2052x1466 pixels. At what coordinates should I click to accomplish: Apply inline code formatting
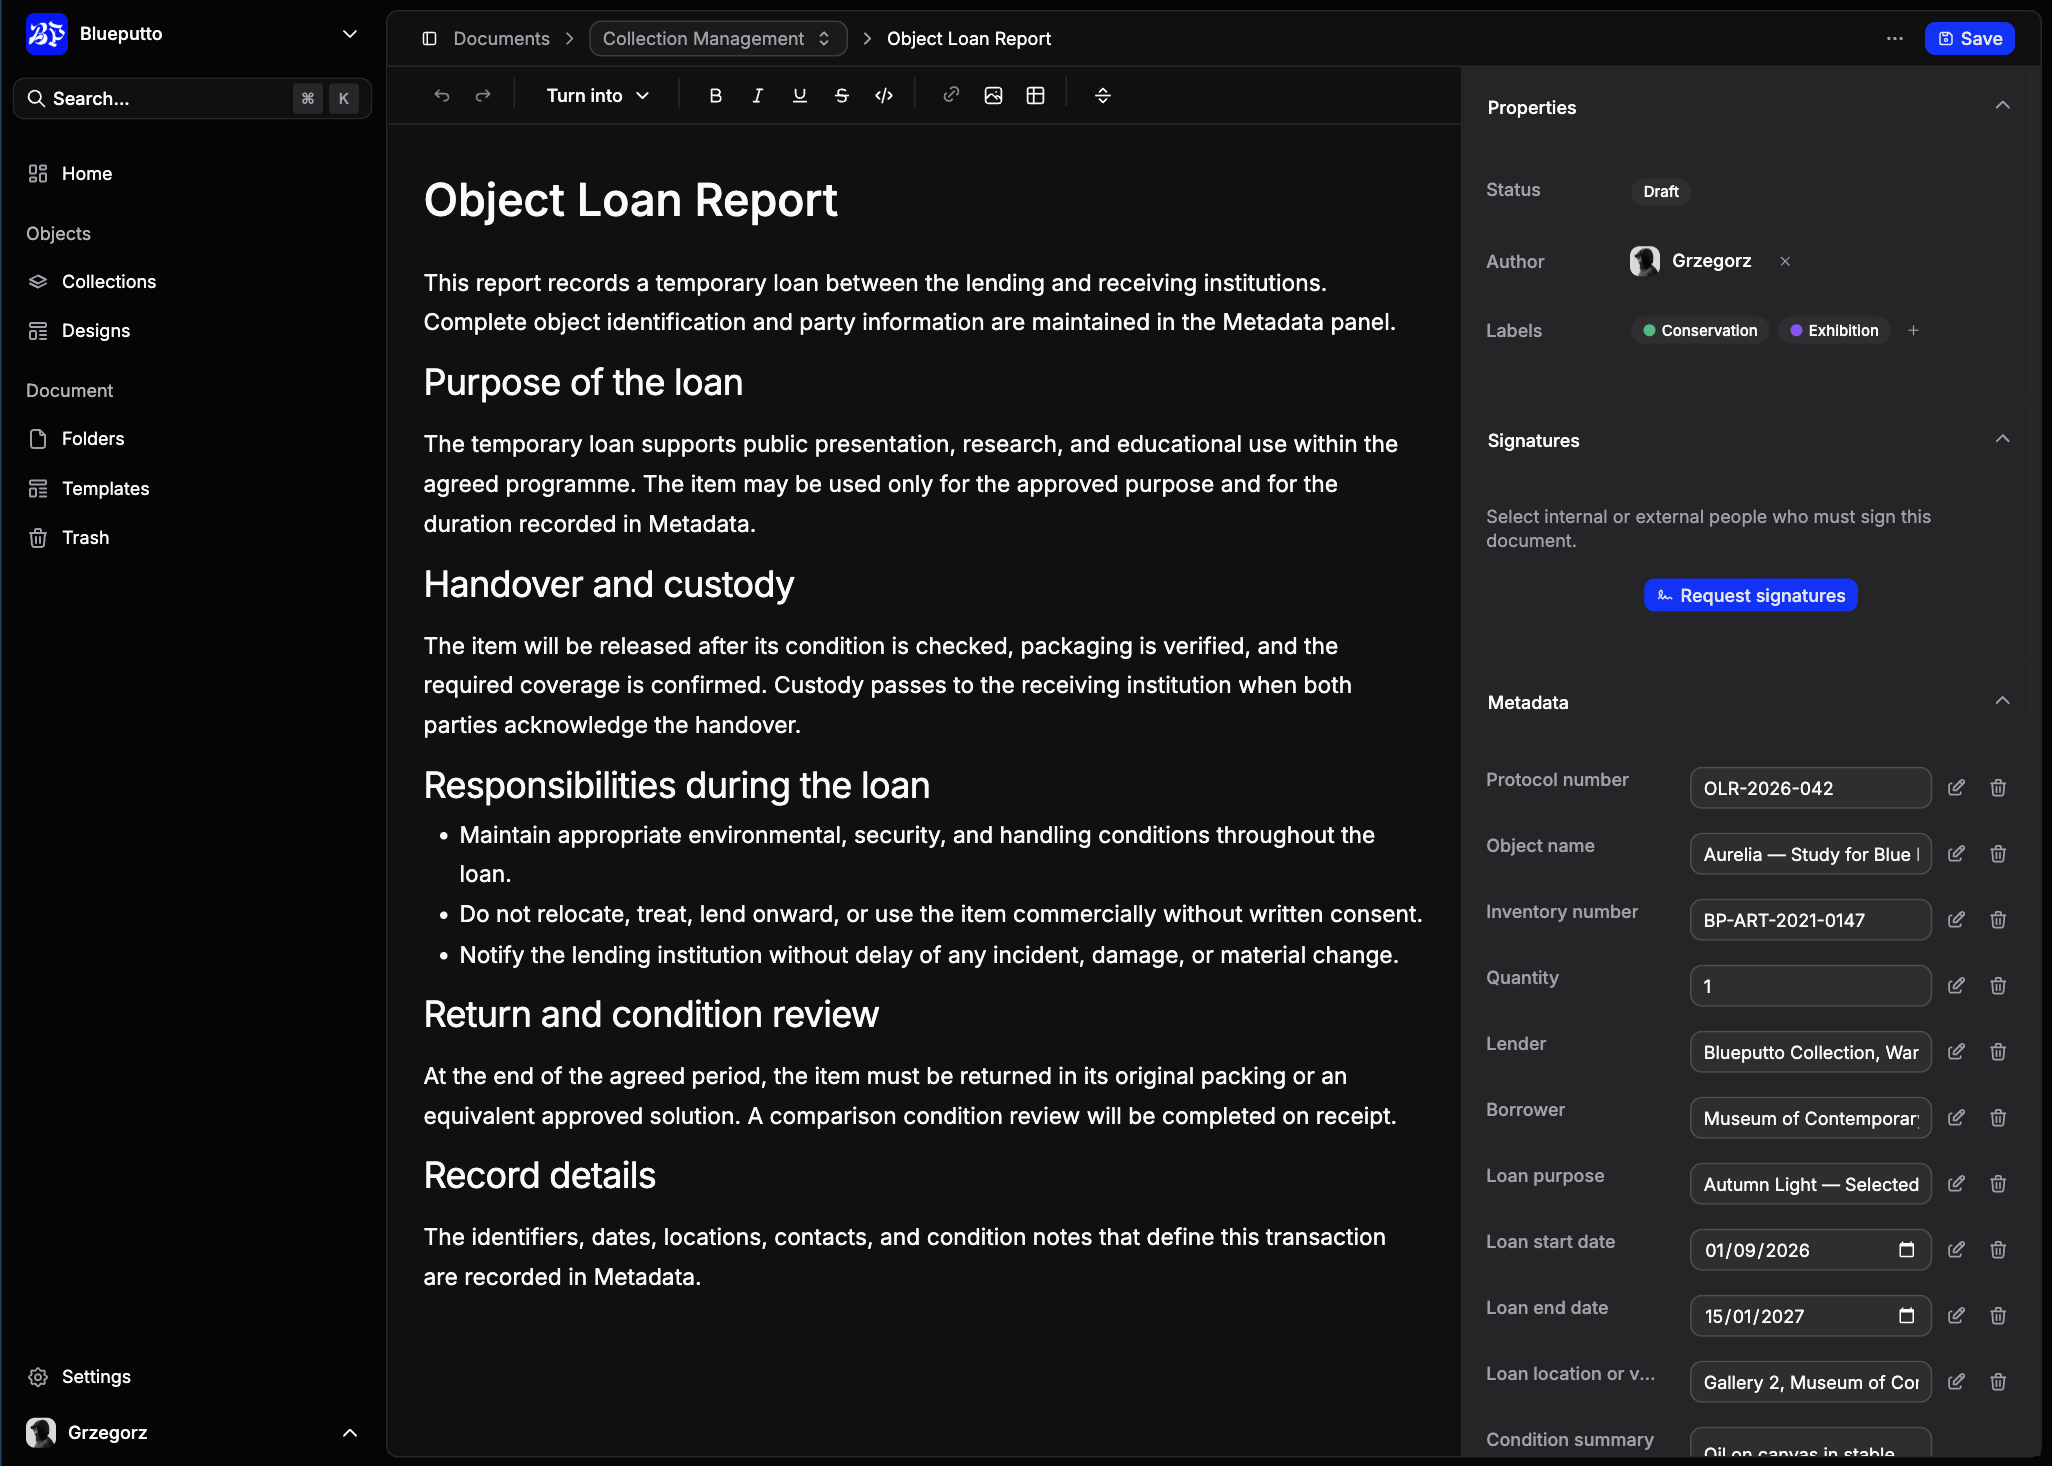point(884,96)
